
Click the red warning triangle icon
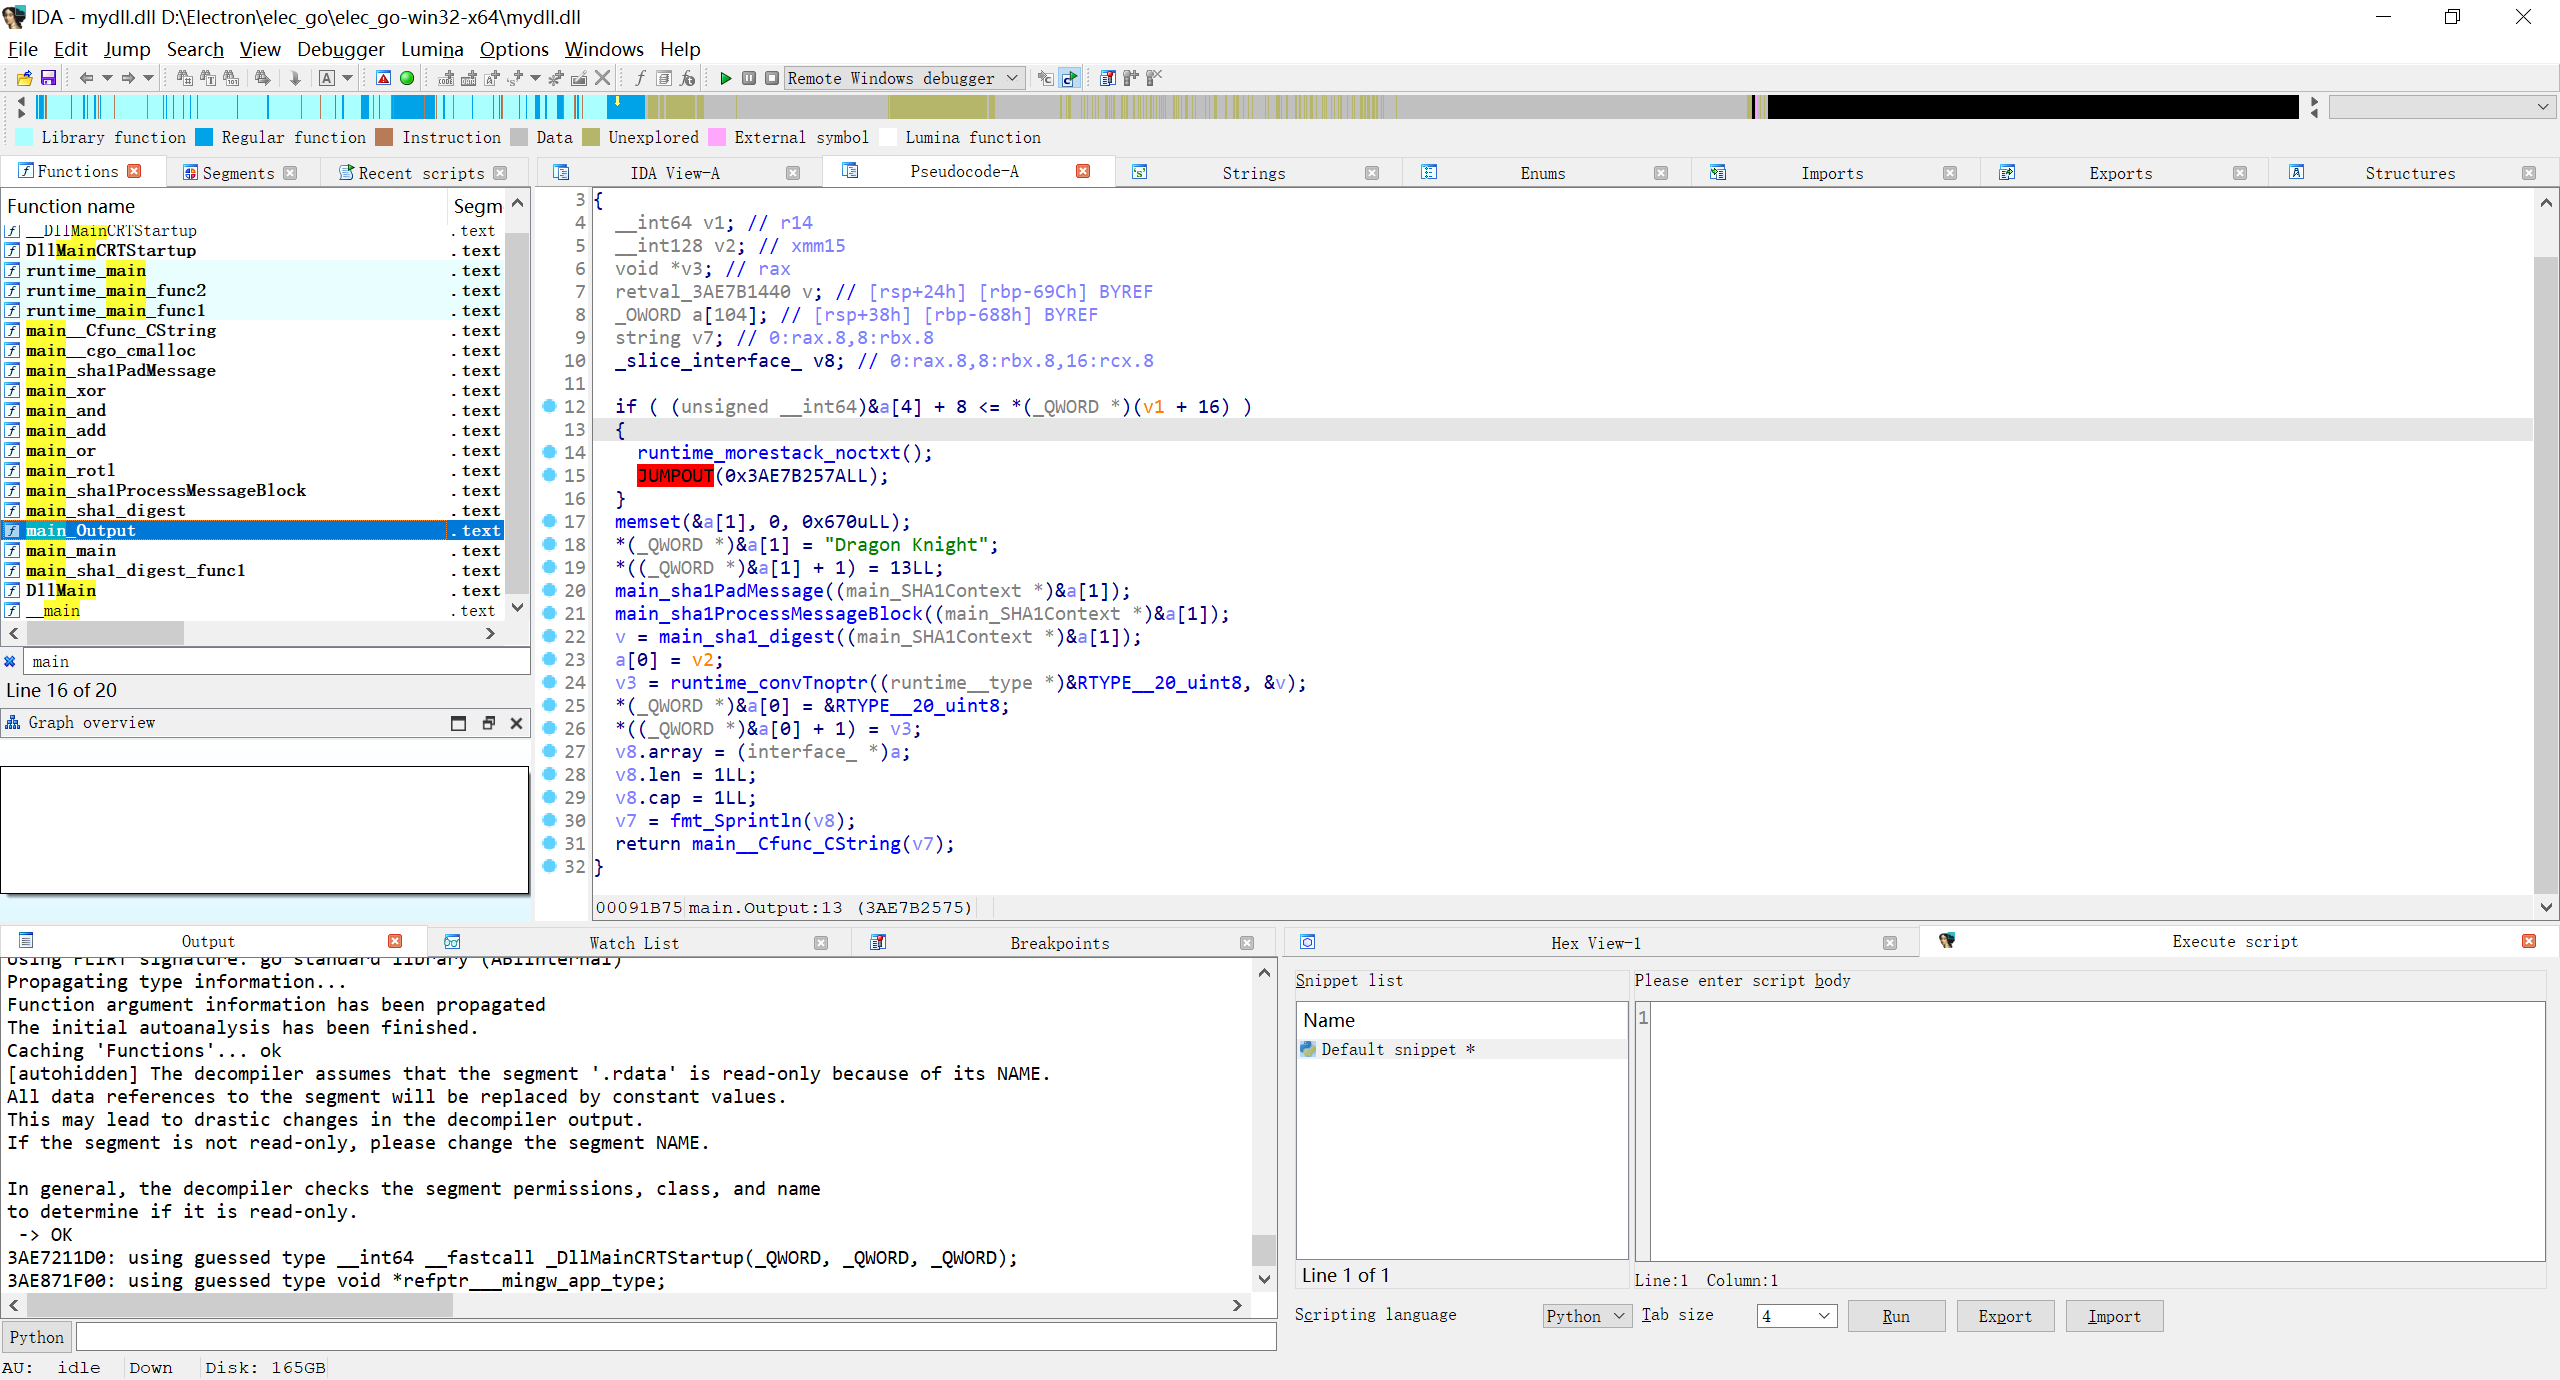pyautogui.click(x=383, y=78)
